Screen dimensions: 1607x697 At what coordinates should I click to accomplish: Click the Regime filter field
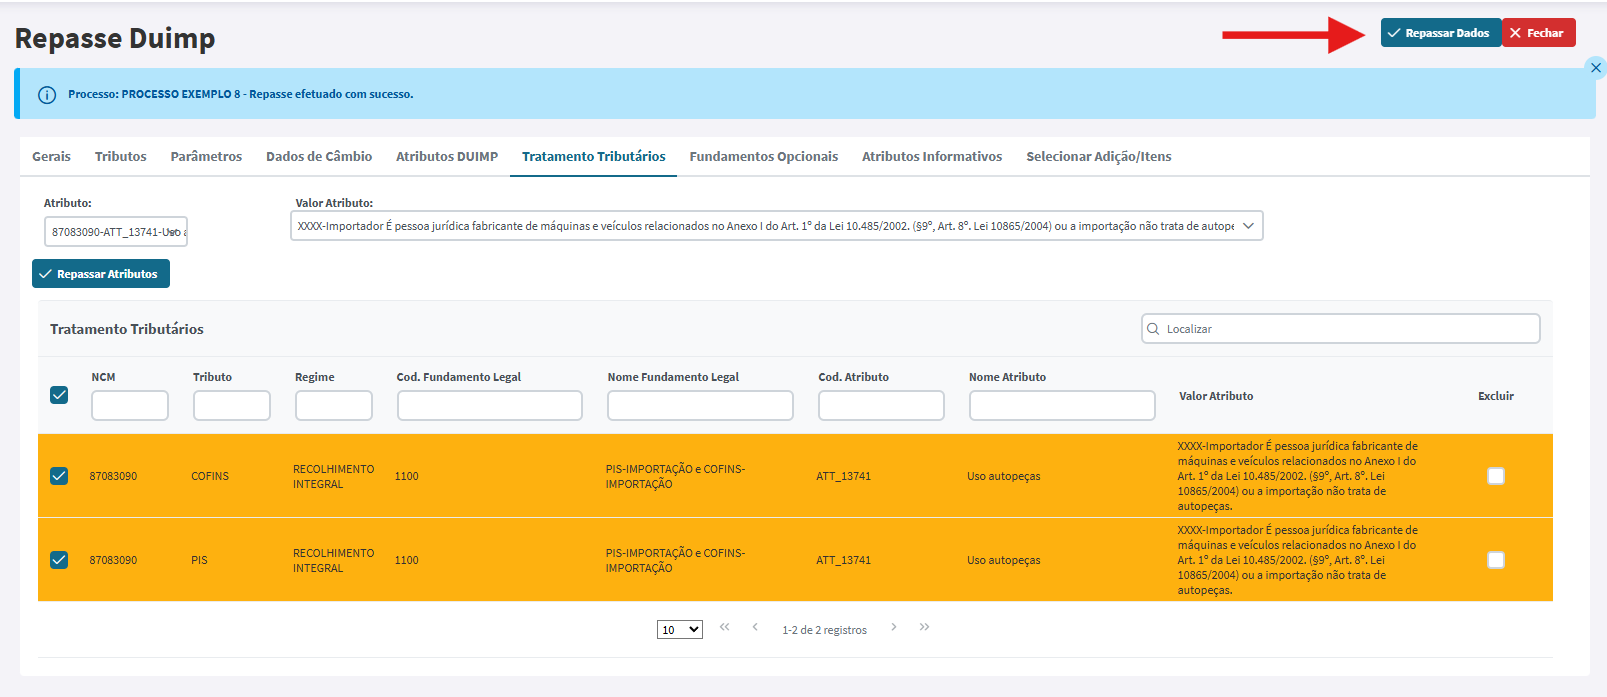click(334, 406)
